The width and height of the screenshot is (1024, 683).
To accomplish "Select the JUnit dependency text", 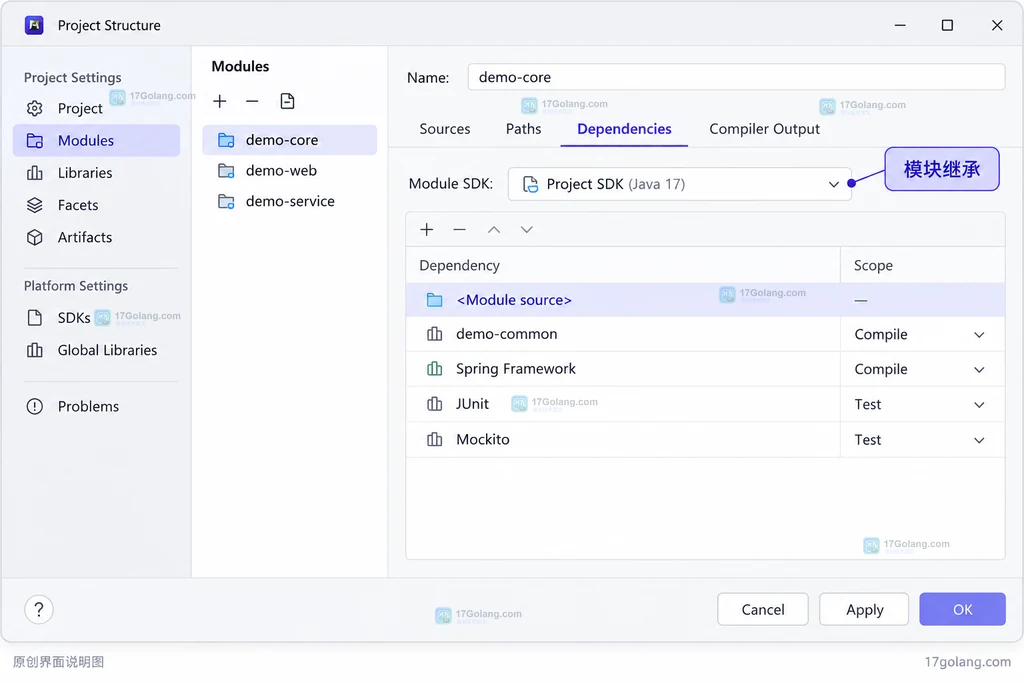I will [x=472, y=404].
